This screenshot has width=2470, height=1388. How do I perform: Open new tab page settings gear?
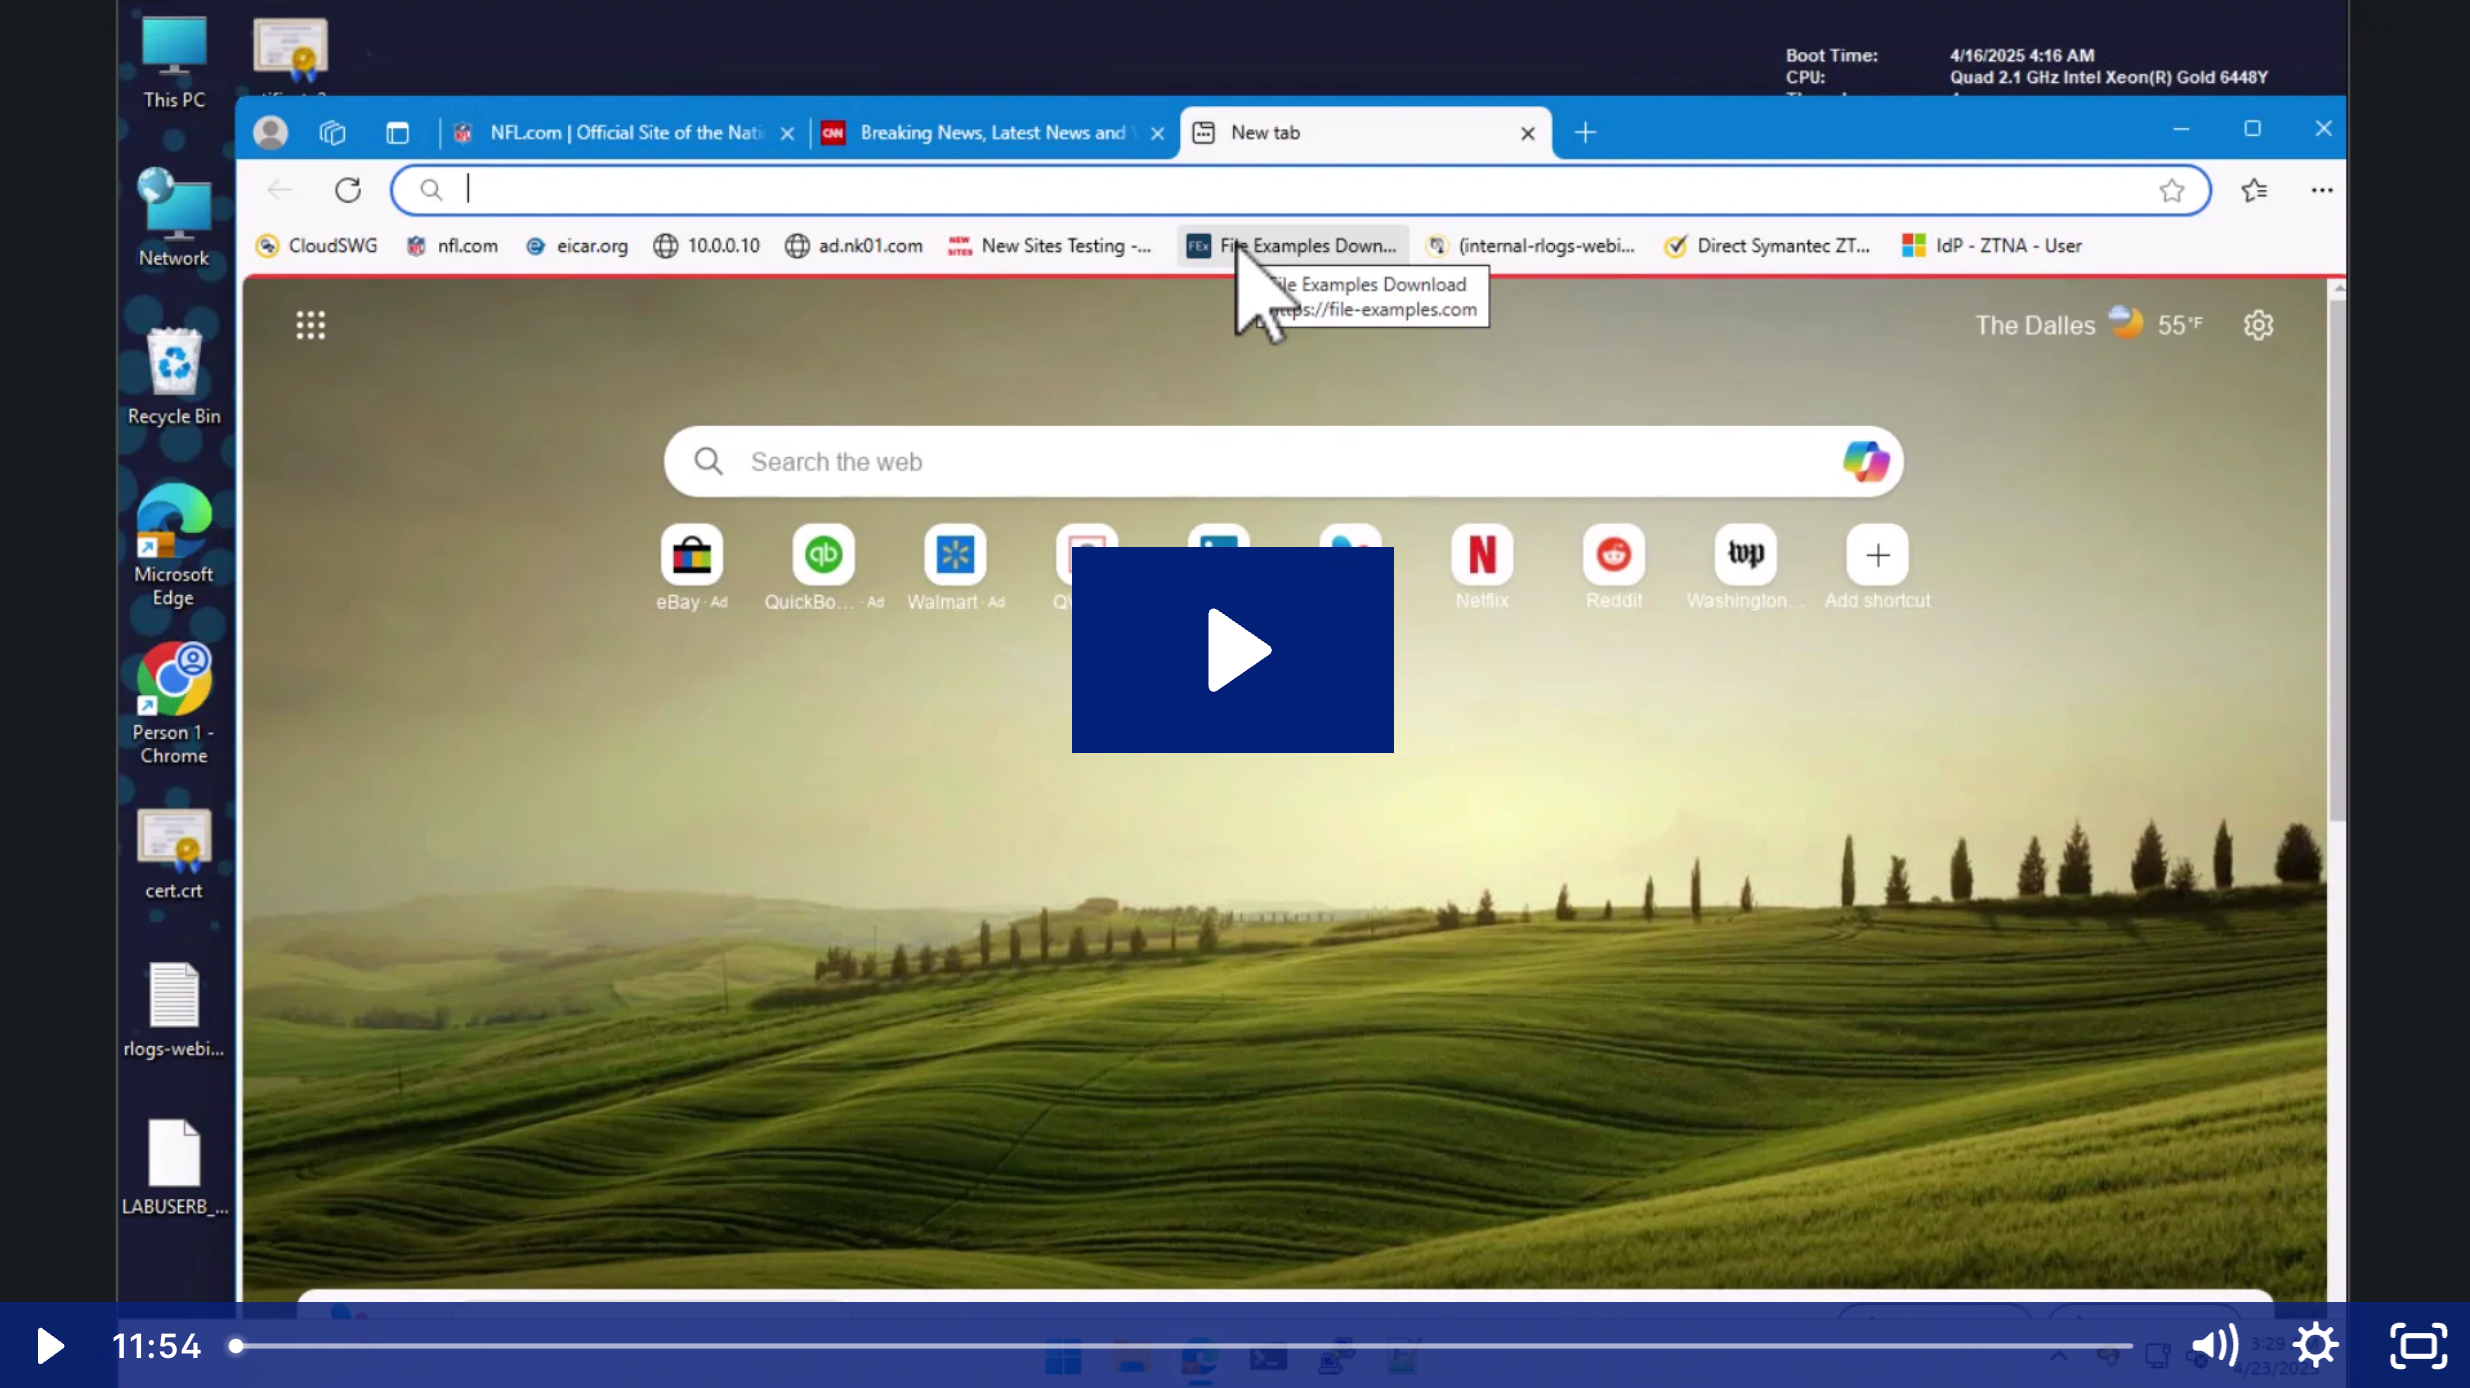click(x=2258, y=325)
